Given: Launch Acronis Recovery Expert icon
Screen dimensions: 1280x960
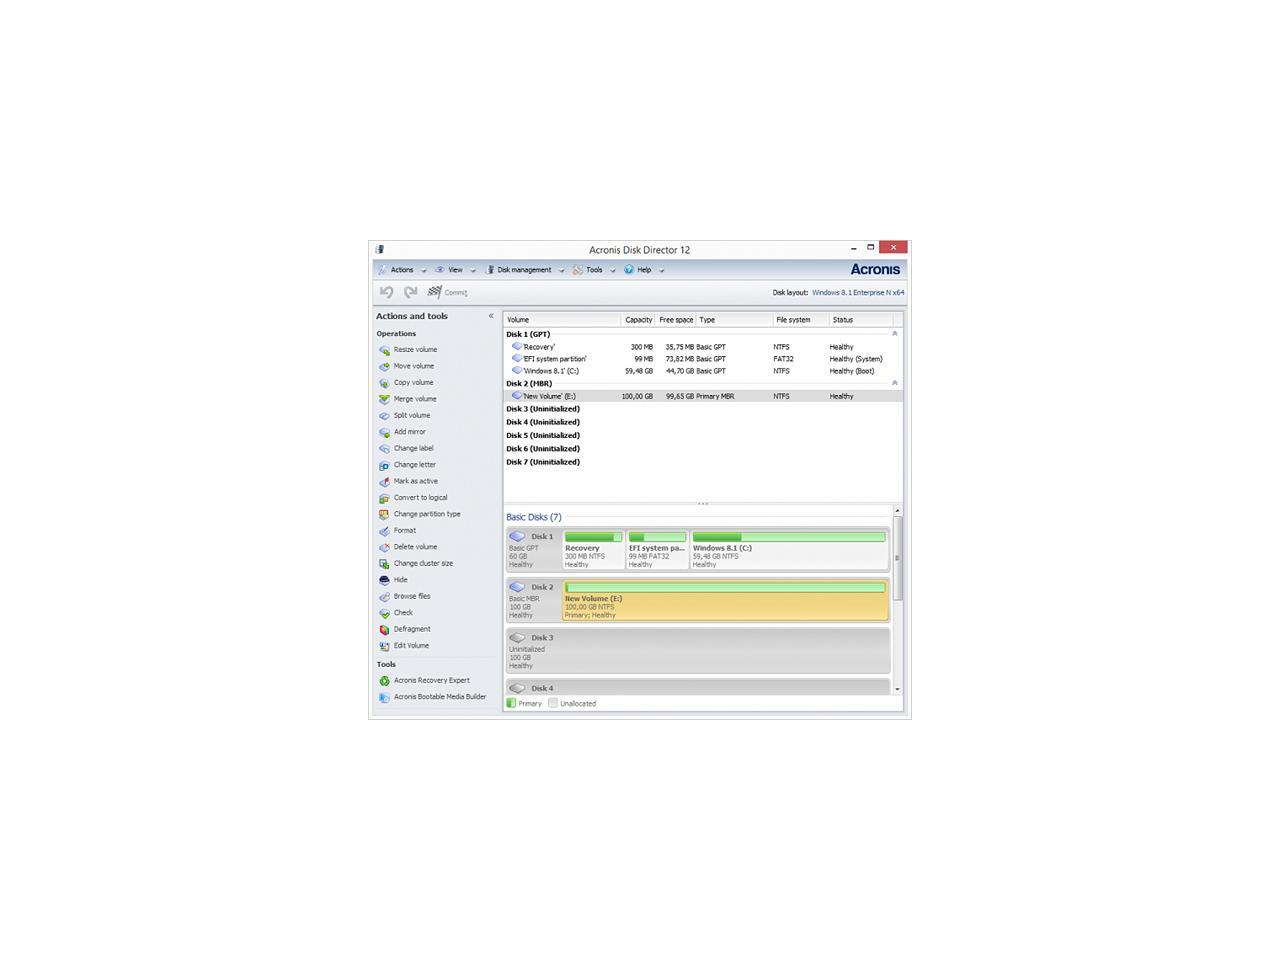Looking at the screenshot, I should (x=384, y=681).
